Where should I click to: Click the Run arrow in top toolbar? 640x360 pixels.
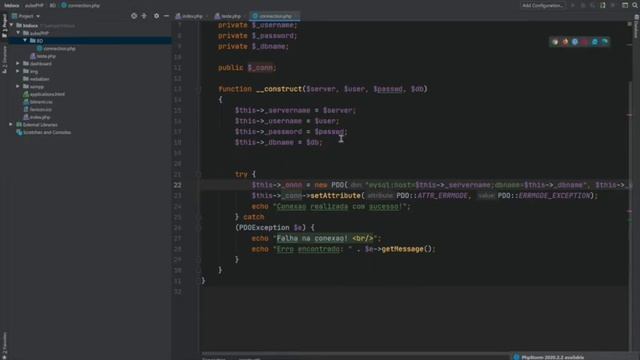[x=573, y=5]
